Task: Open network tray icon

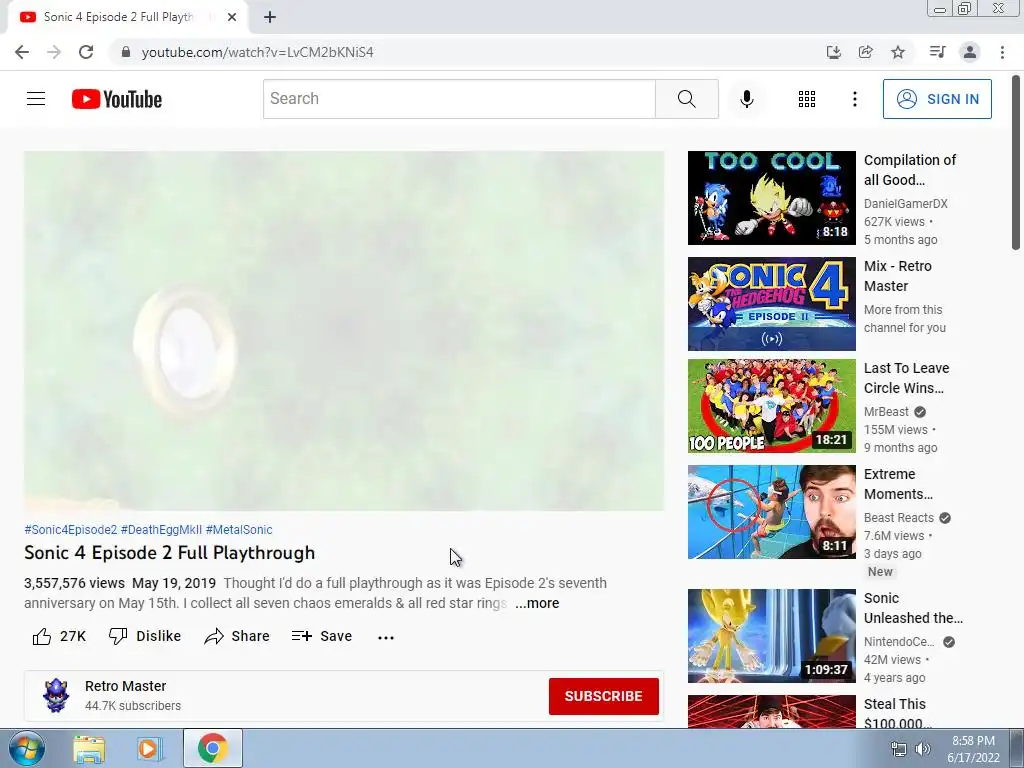Action: point(899,749)
